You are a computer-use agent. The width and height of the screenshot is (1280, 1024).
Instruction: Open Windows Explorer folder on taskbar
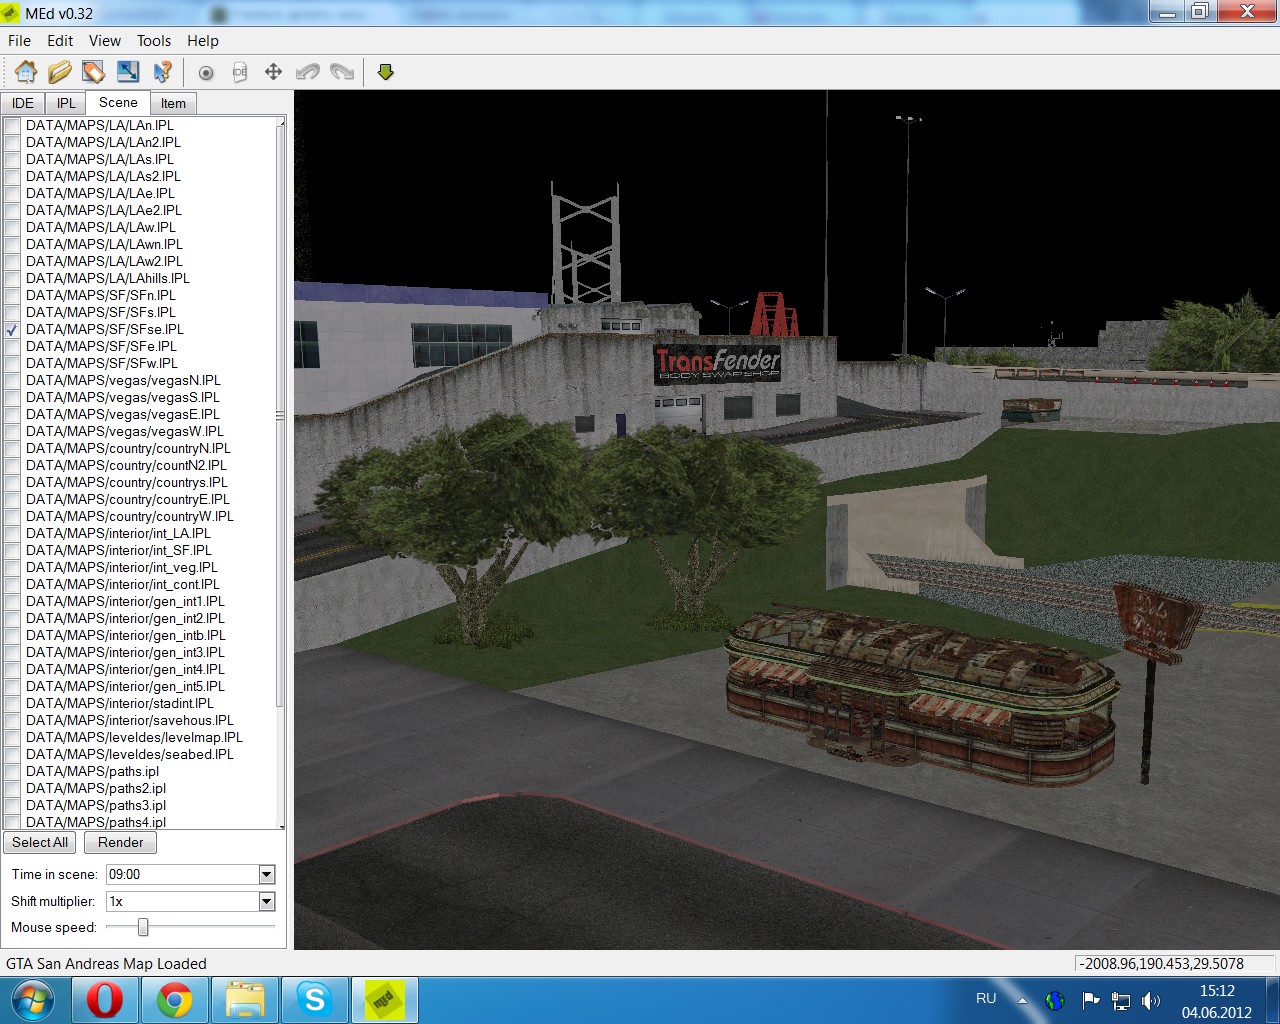(244, 1000)
